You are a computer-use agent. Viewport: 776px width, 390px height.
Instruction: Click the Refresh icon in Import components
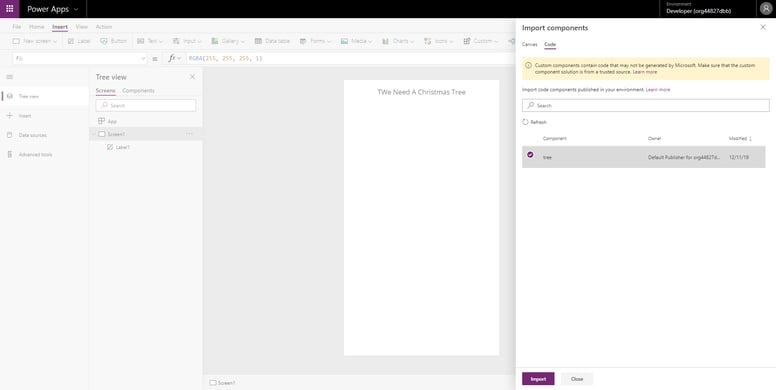tap(526, 122)
